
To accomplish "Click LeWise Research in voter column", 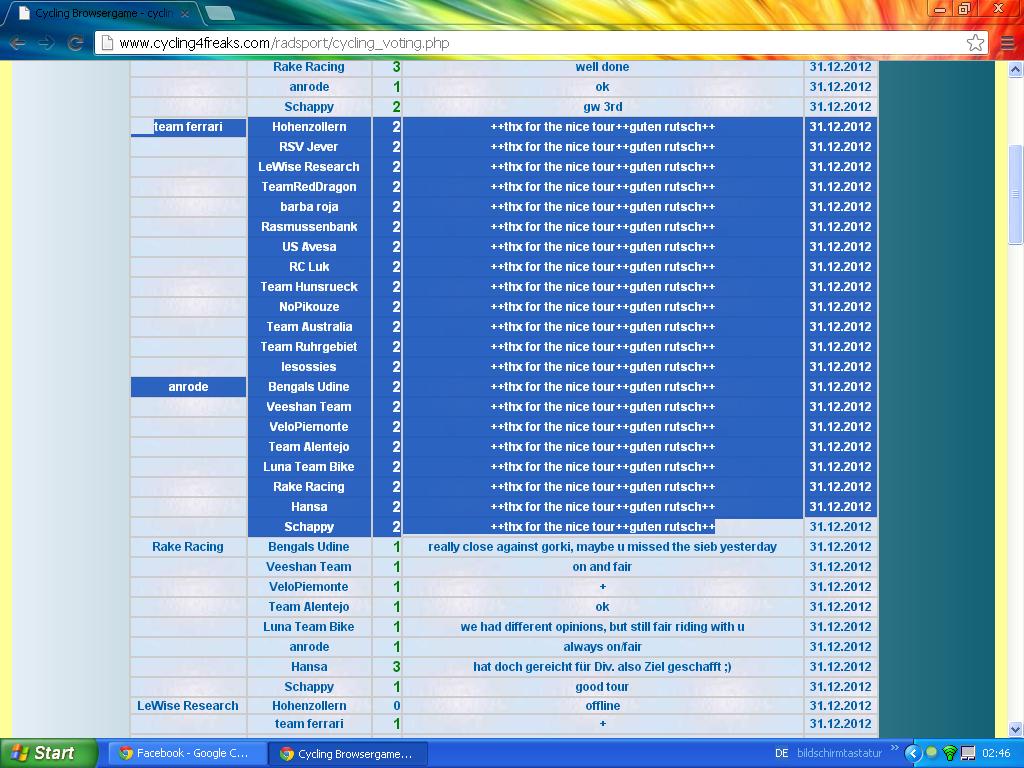I will [x=188, y=705].
